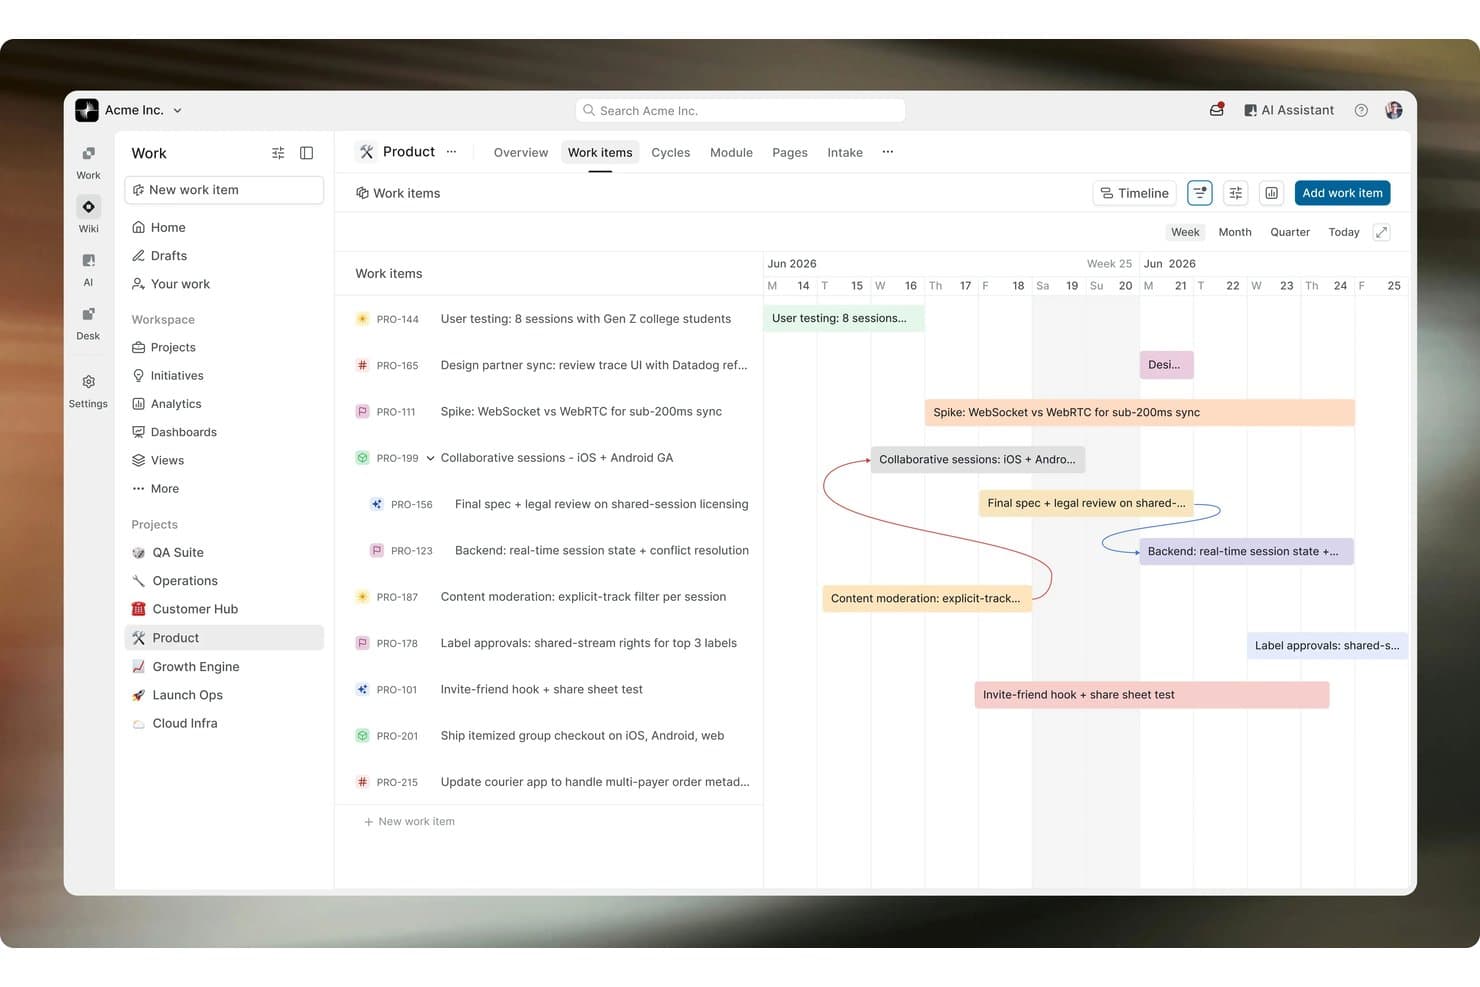Click New work item in sidebar
Screen dimensions: 1480x987
[224, 190]
